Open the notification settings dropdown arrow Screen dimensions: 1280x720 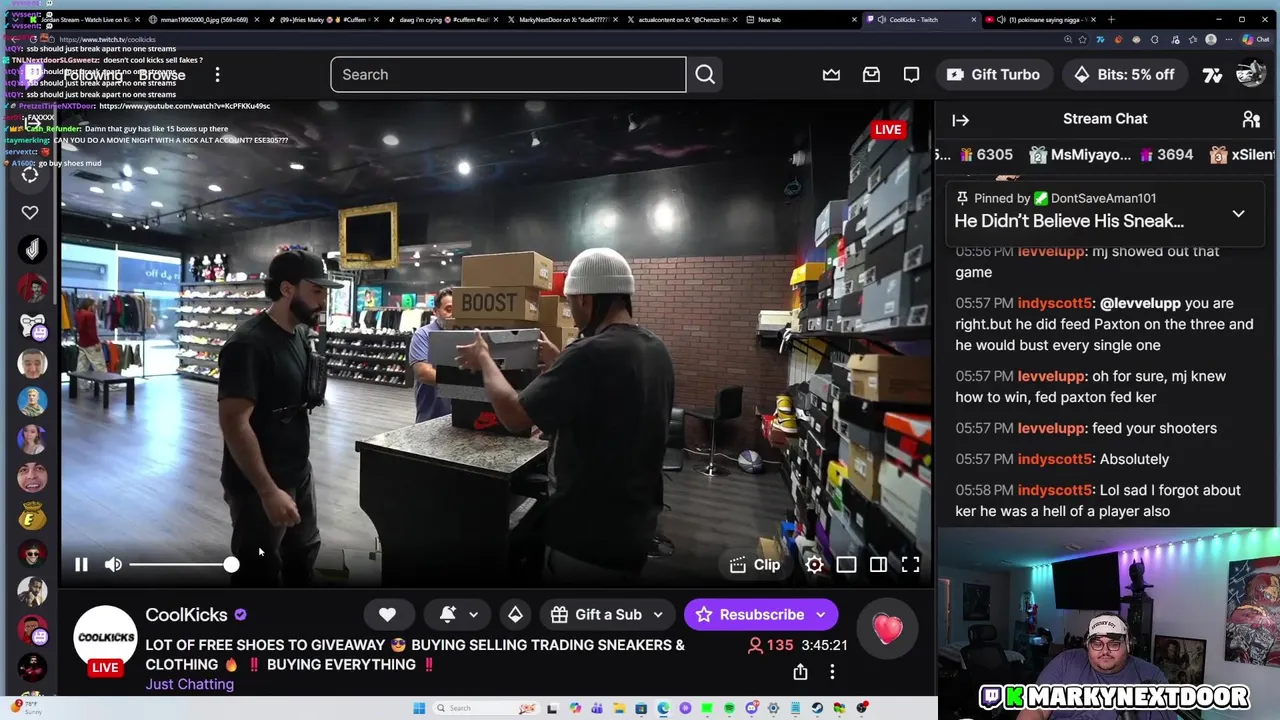click(x=473, y=615)
